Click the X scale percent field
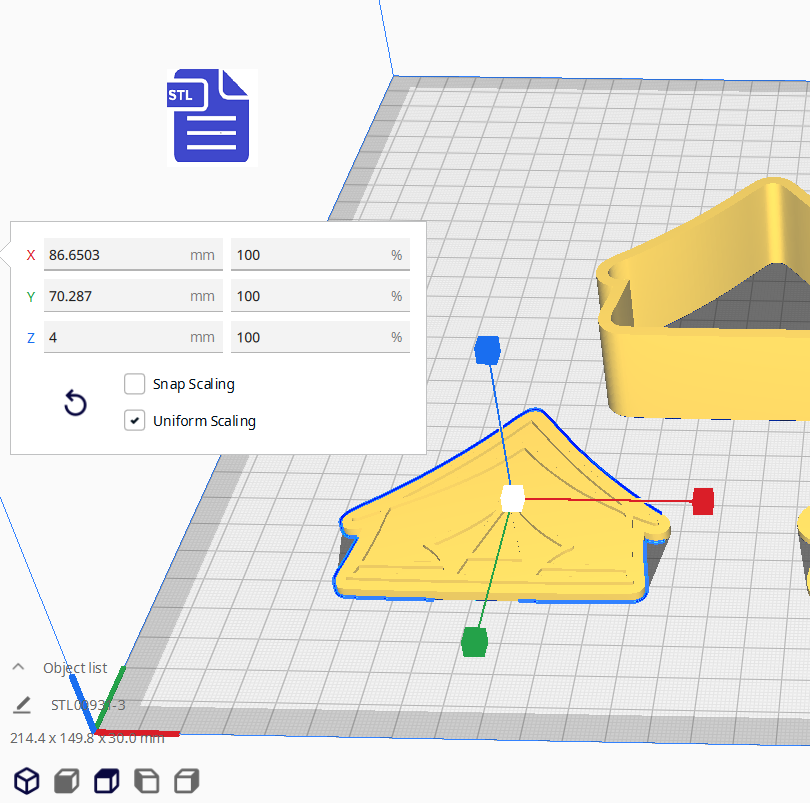810x803 pixels. [310, 255]
